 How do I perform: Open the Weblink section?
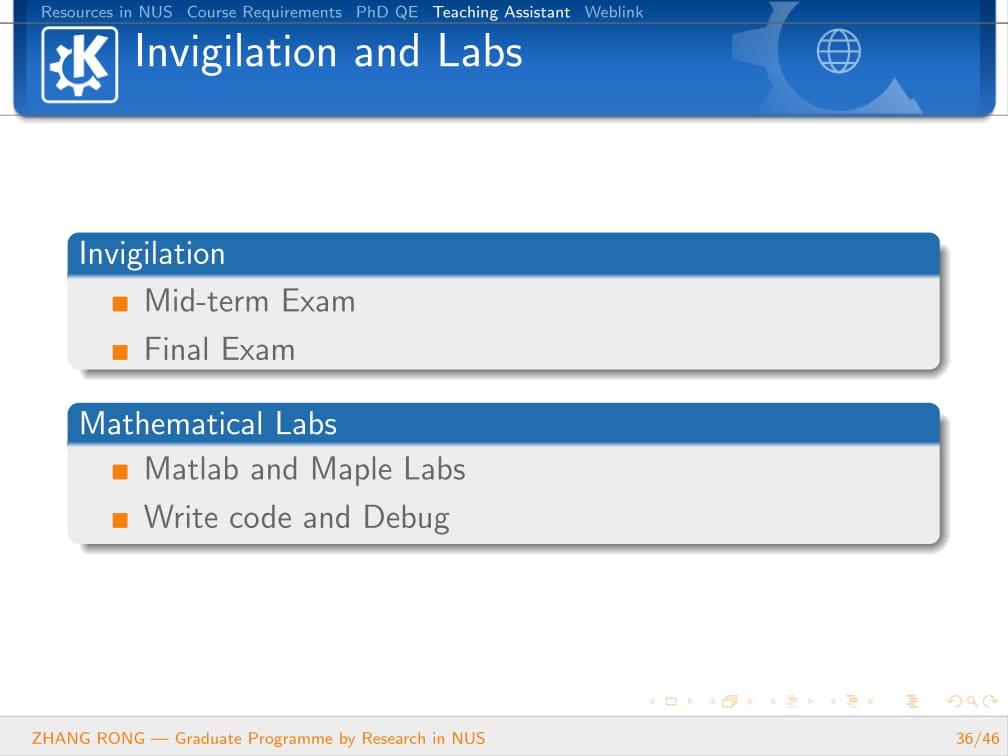pos(614,12)
